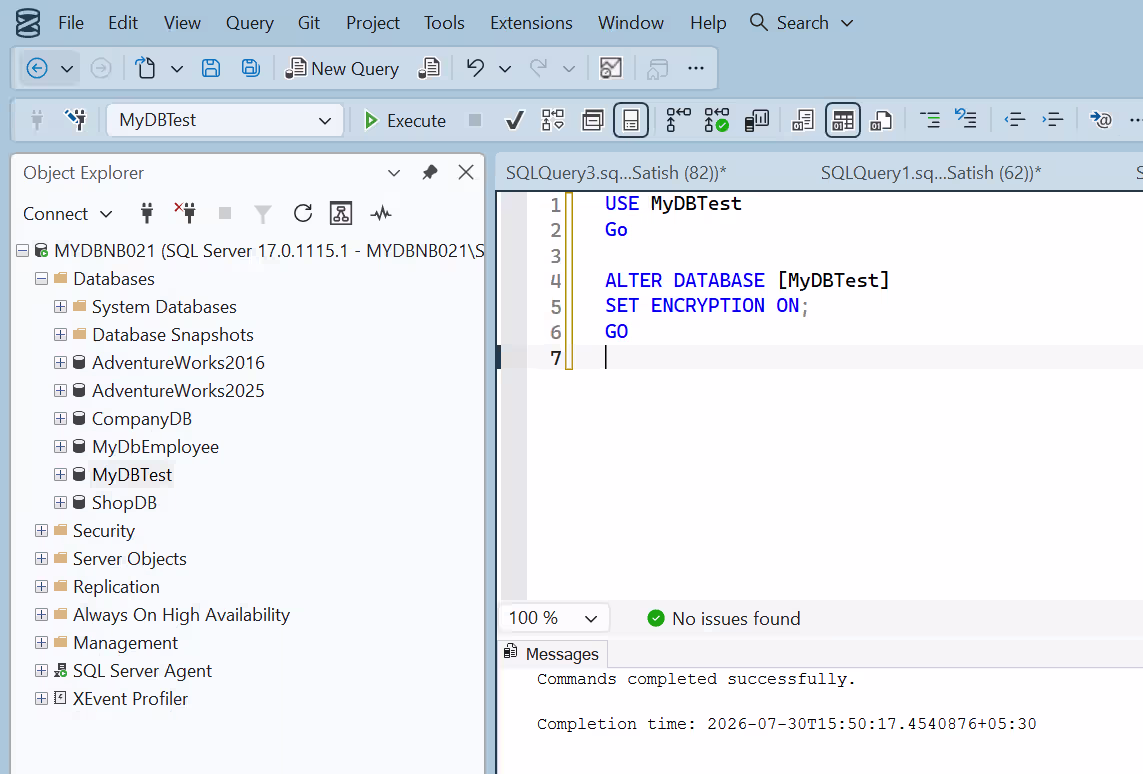Click the Save All icon

click(x=251, y=69)
